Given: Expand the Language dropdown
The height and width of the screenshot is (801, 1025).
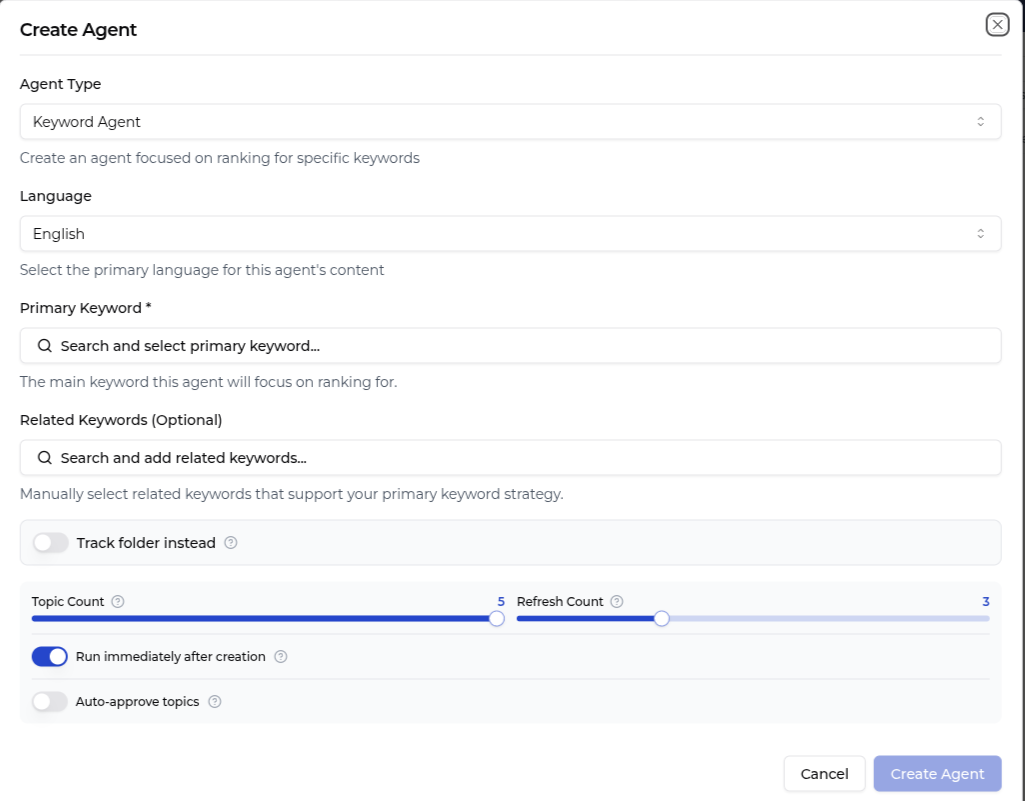Looking at the screenshot, I should point(510,234).
